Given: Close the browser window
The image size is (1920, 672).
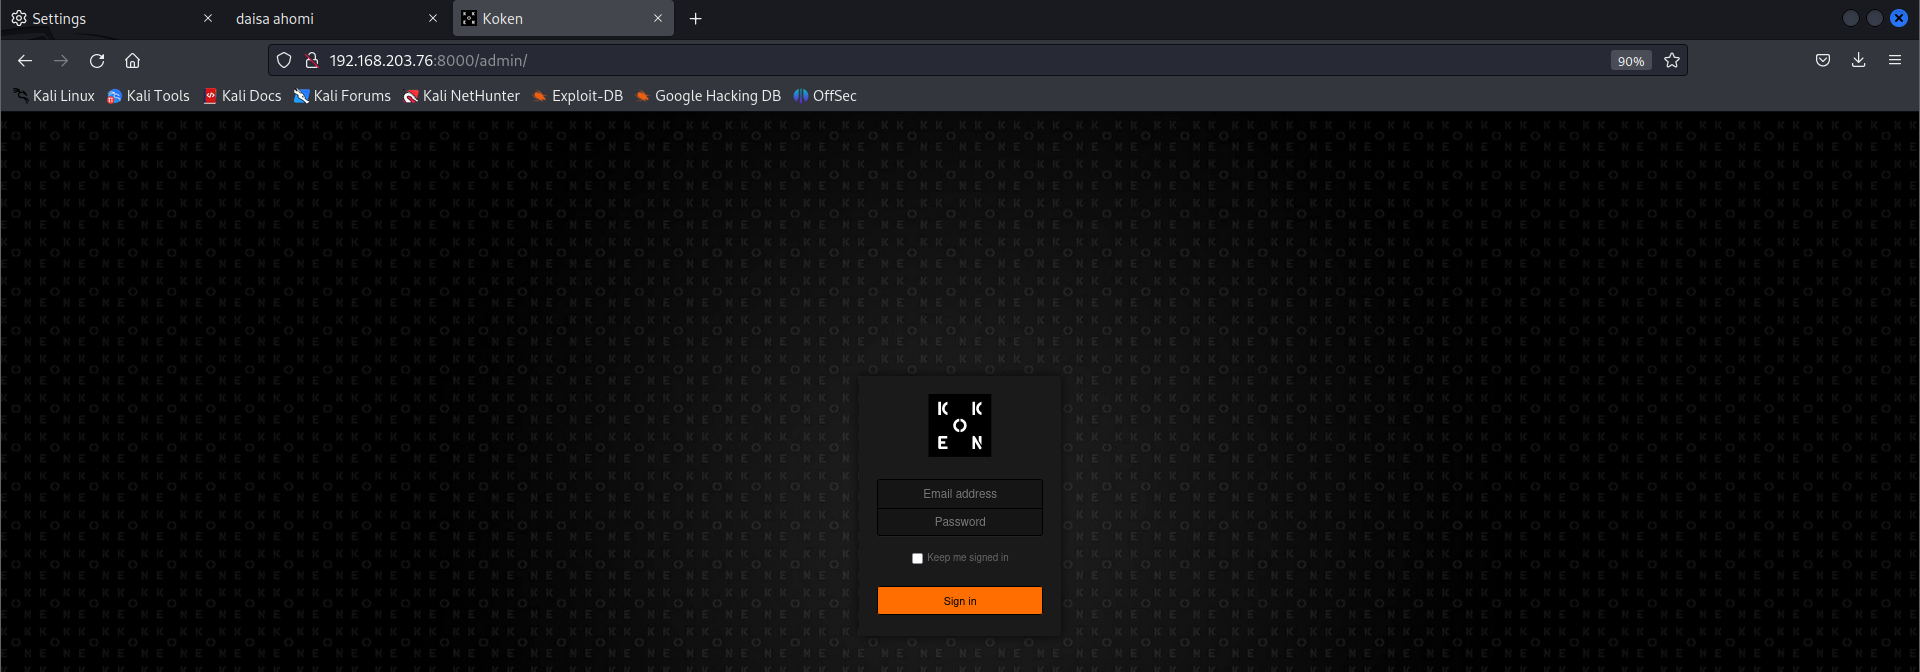Looking at the screenshot, I should [1899, 18].
